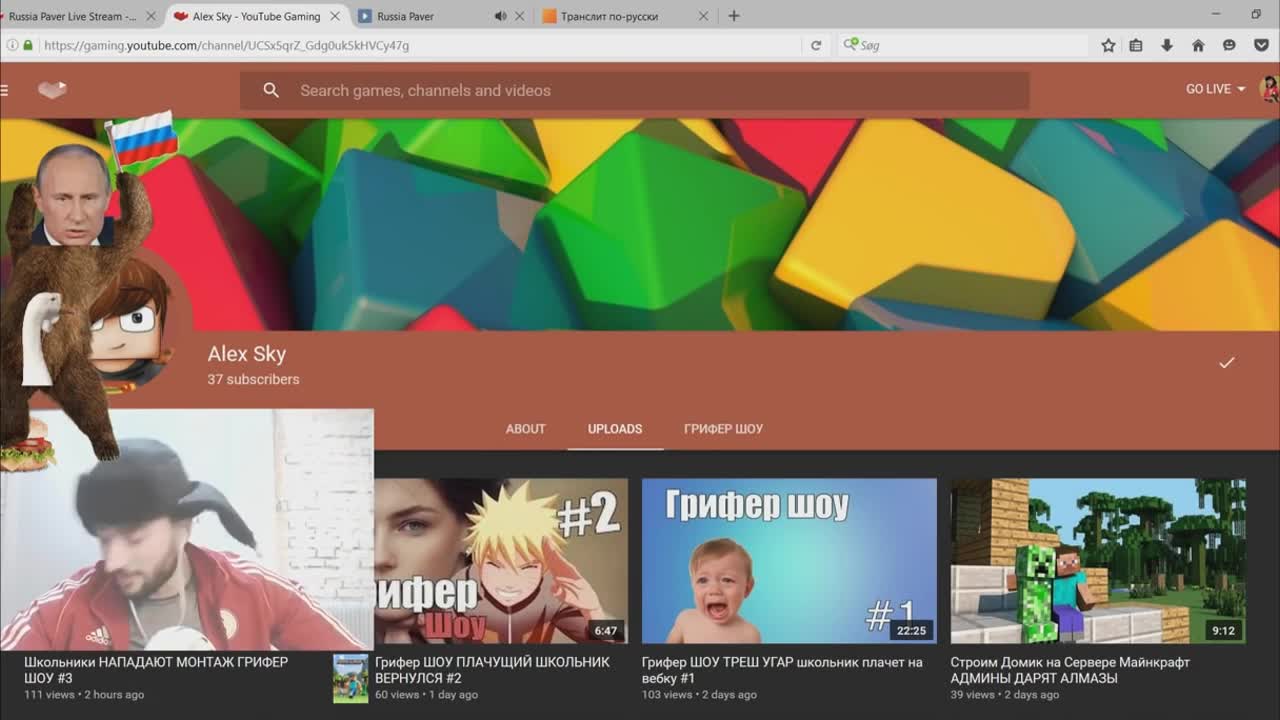Open video title 'Грифер ШОУ ПЛАЧУЩИЙ ШКОЛЬНИК ВЕРНУЛСЯ #2'
The width and height of the screenshot is (1280, 720).
[492, 670]
